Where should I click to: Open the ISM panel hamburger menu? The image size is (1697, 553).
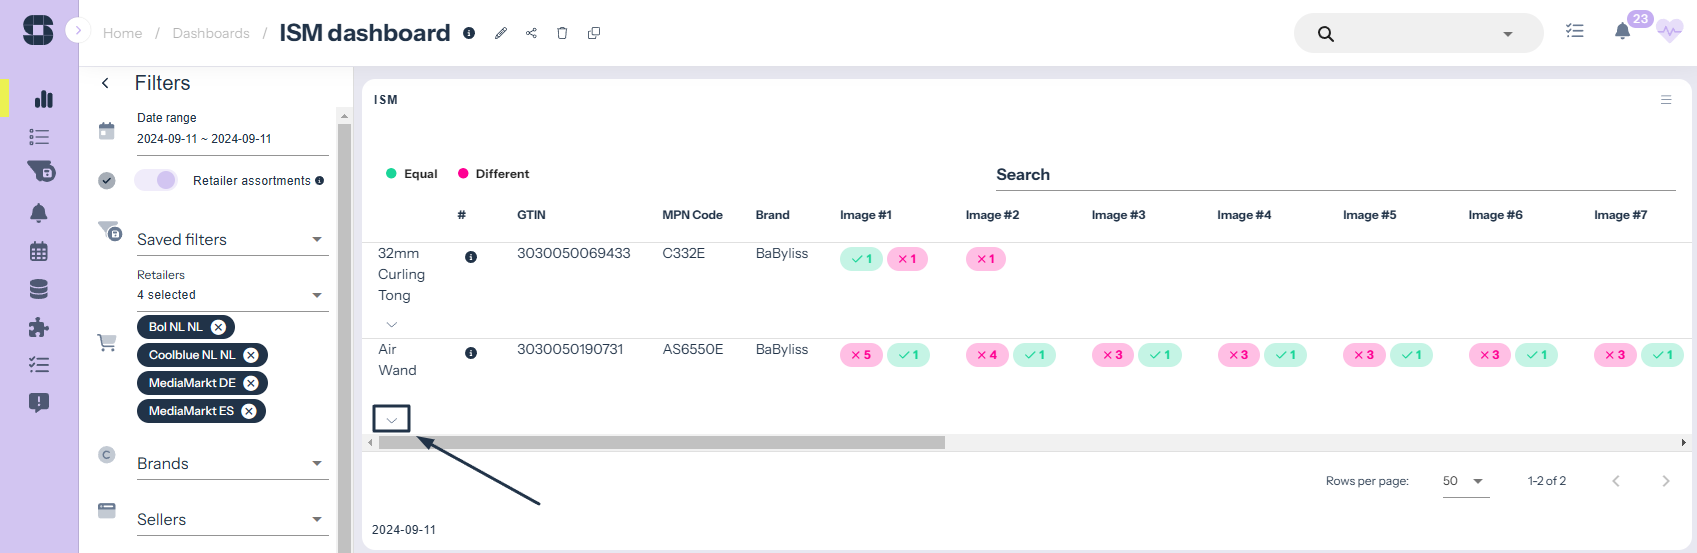[x=1666, y=100]
